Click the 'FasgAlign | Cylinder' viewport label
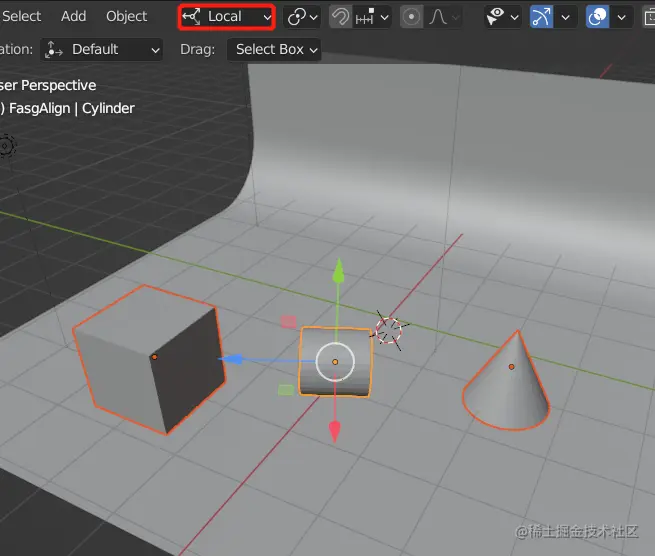This screenshot has height=556, width=655. 72,108
